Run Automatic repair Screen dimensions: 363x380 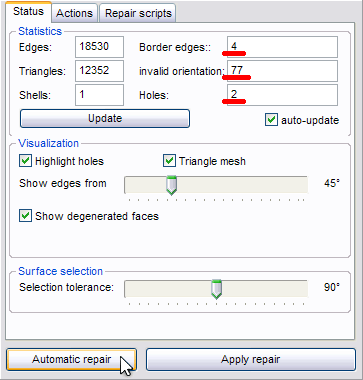(x=71, y=359)
